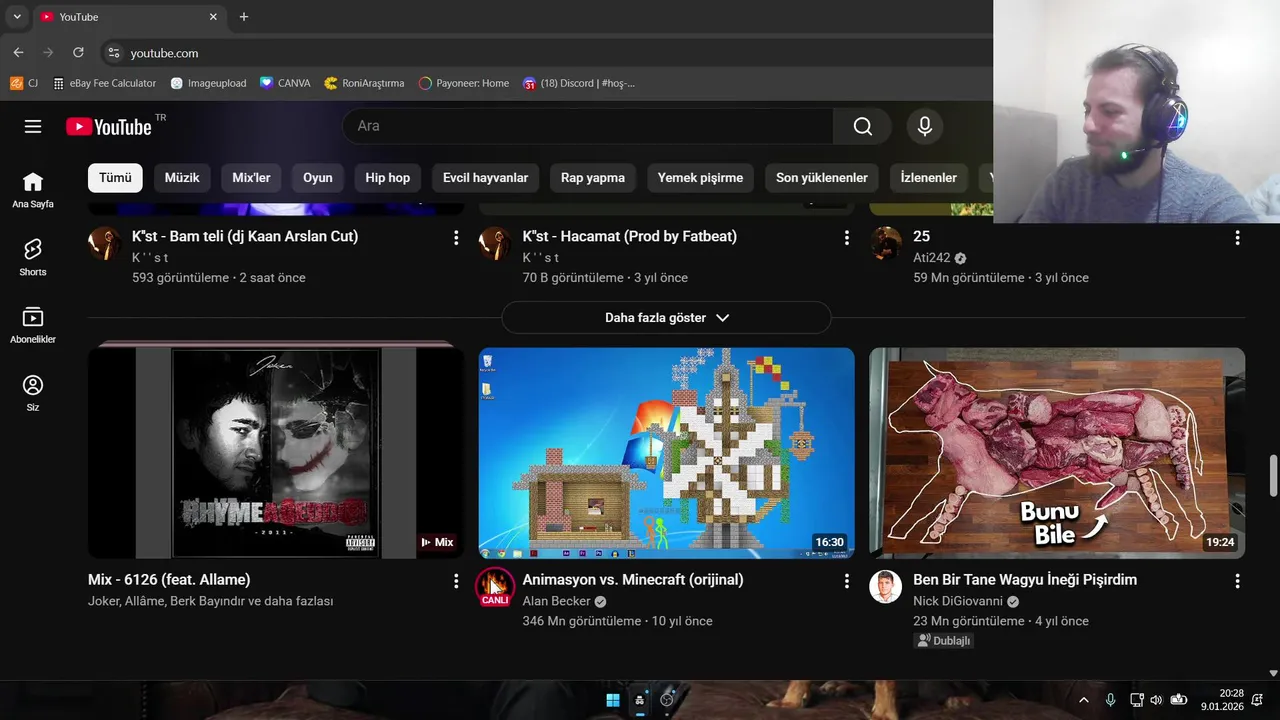Image resolution: width=1280 pixels, height=720 pixels.
Task: Close the YouTube browser tab
Action: coord(213,17)
